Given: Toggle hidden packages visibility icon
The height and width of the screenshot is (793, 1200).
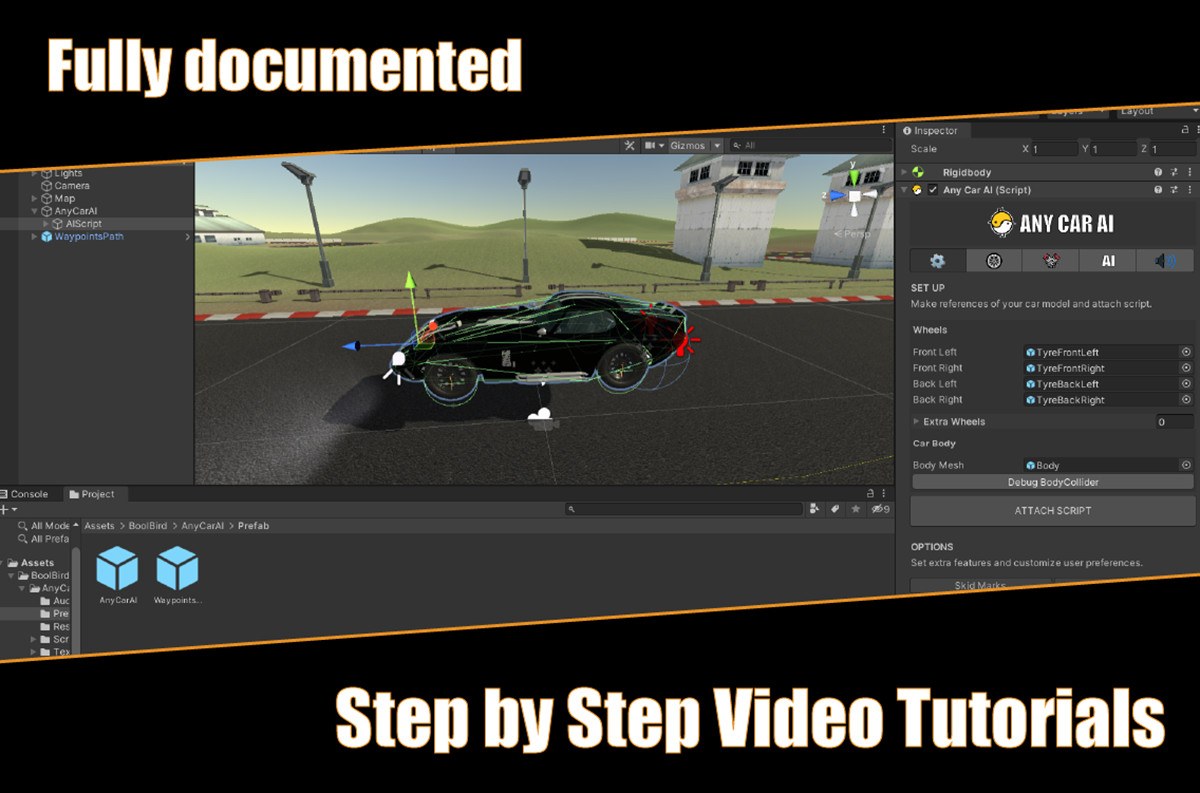Looking at the screenshot, I should 879,509.
